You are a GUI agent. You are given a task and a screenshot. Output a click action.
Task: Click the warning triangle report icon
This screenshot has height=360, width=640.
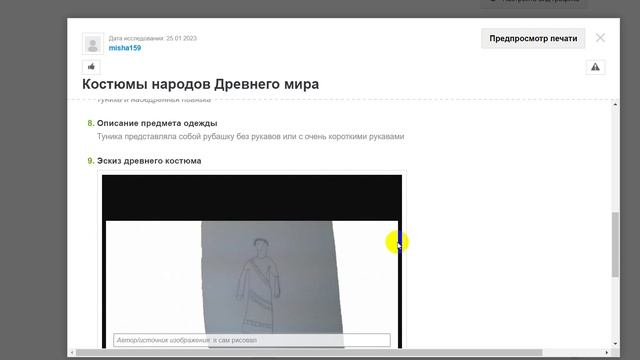coord(595,67)
